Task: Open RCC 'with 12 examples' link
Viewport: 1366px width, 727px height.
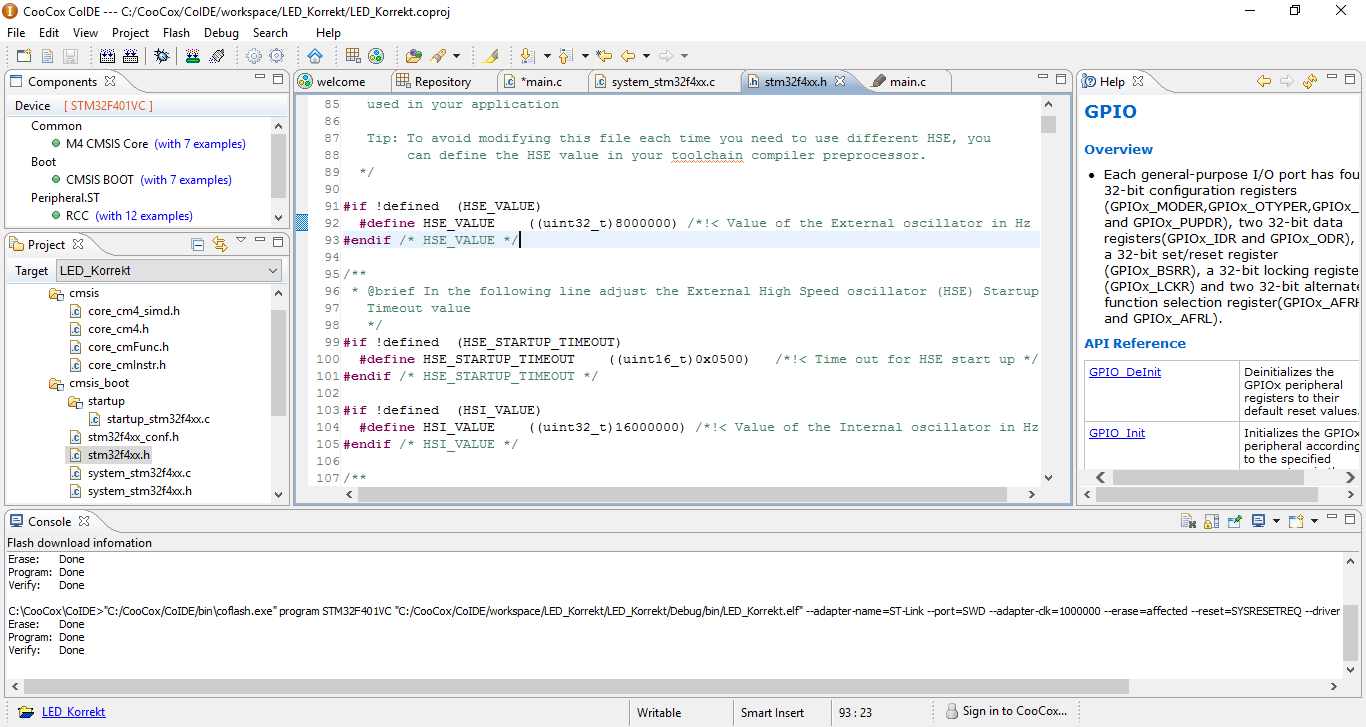Action: pos(145,216)
